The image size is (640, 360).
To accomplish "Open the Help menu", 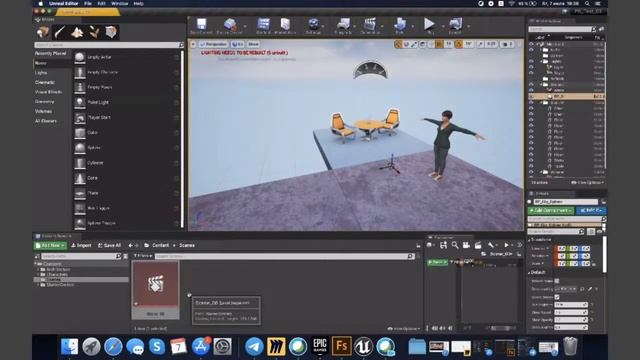I will pos(139,4).
